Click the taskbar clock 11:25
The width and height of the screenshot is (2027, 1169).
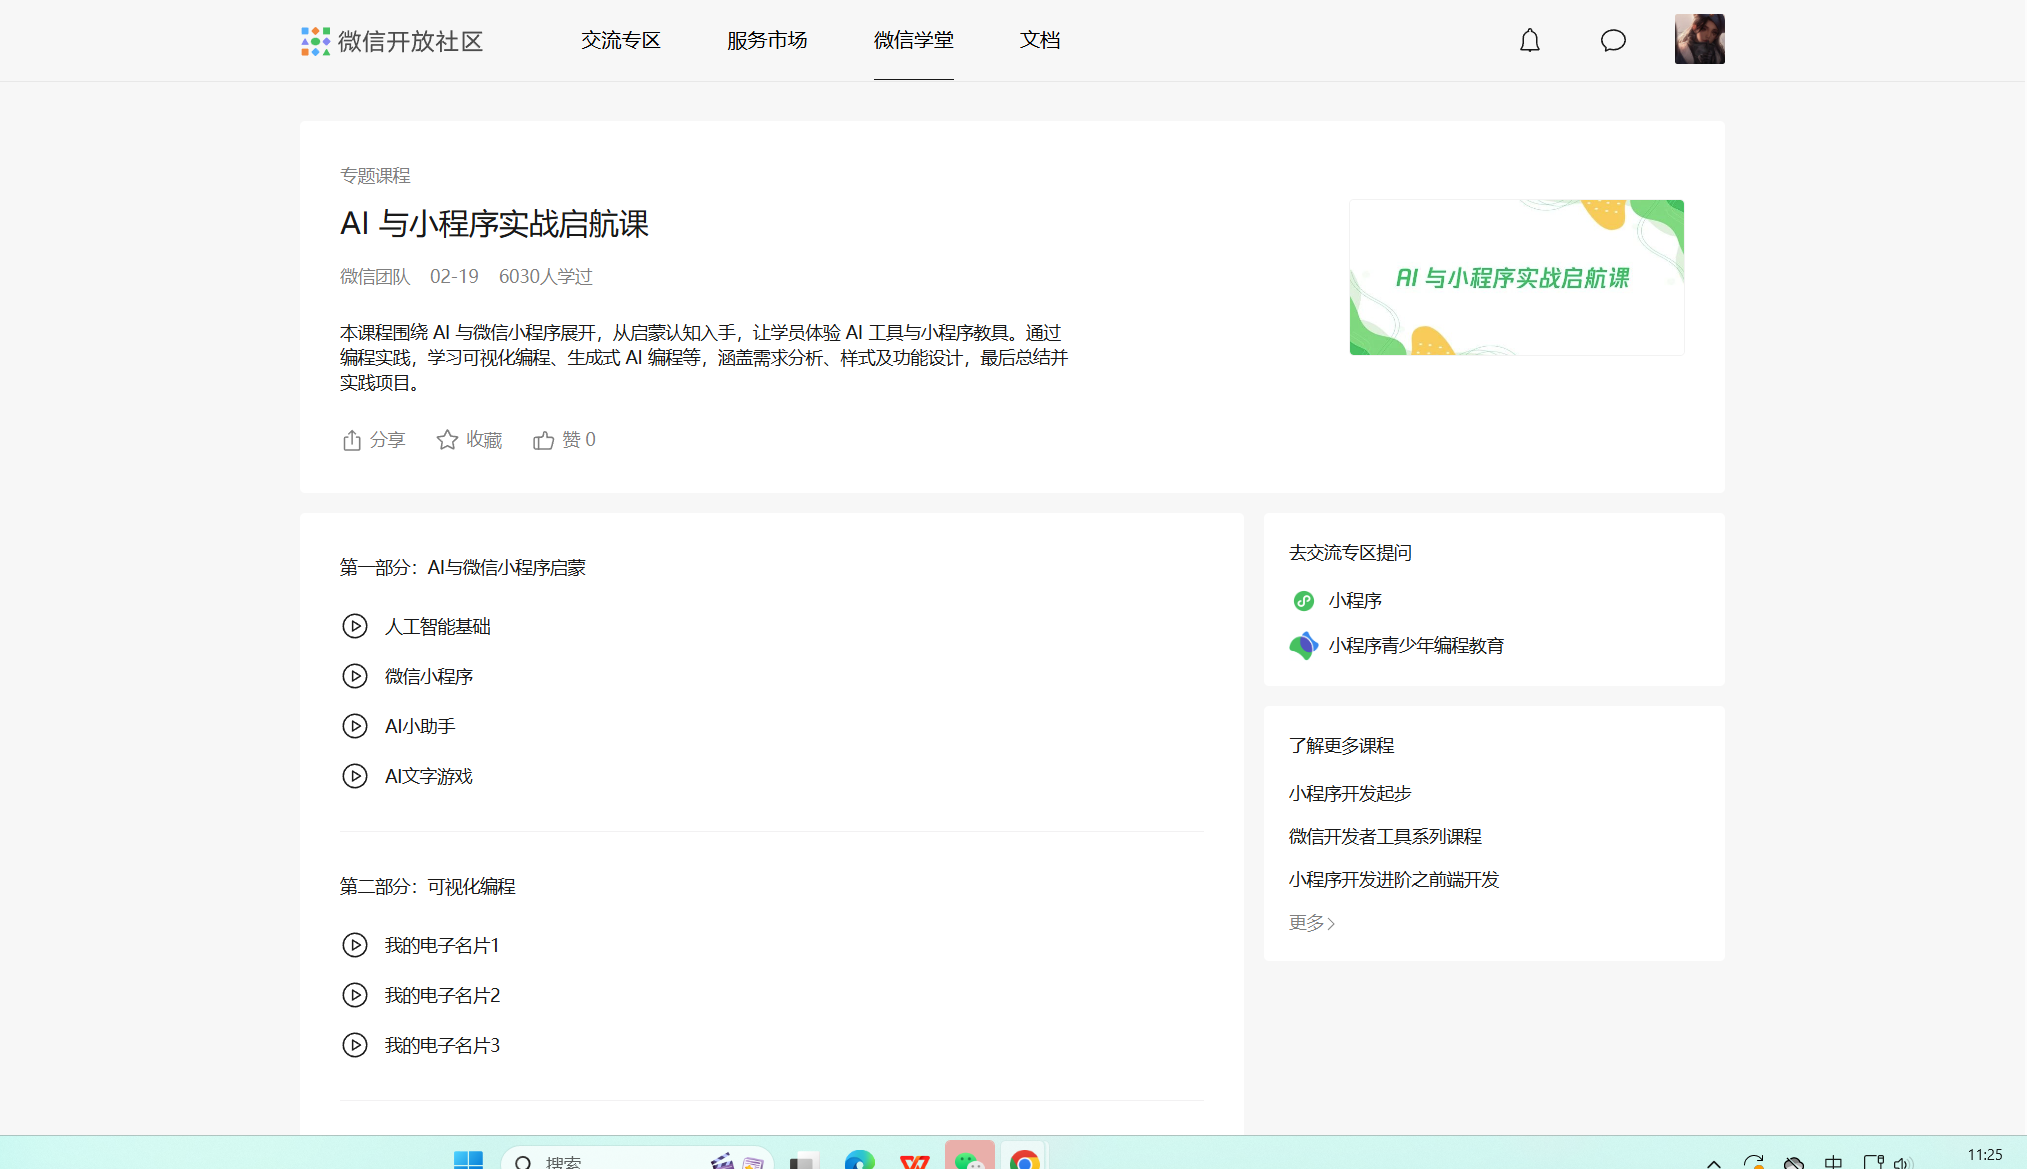1985,1156
